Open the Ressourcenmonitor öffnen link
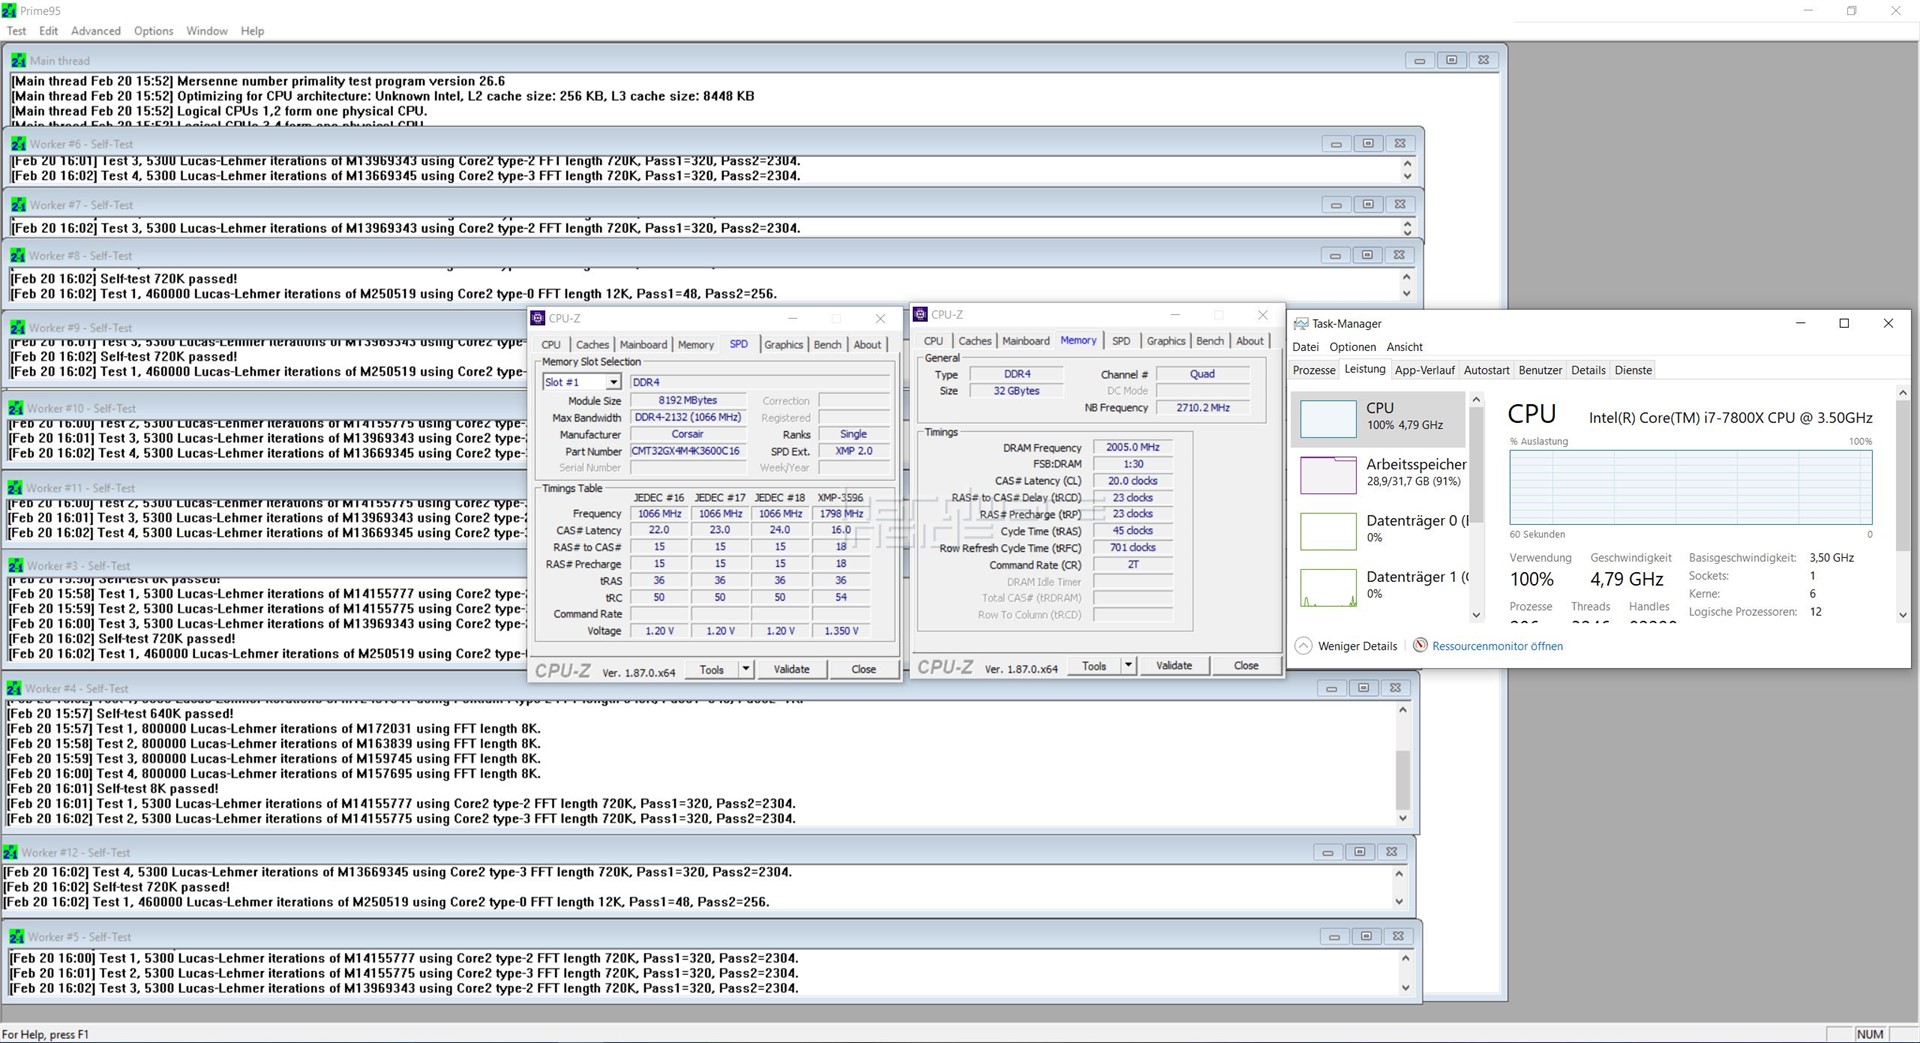The width and height of the screenshot is (1920, 1043). click(x=1497, y=646)
